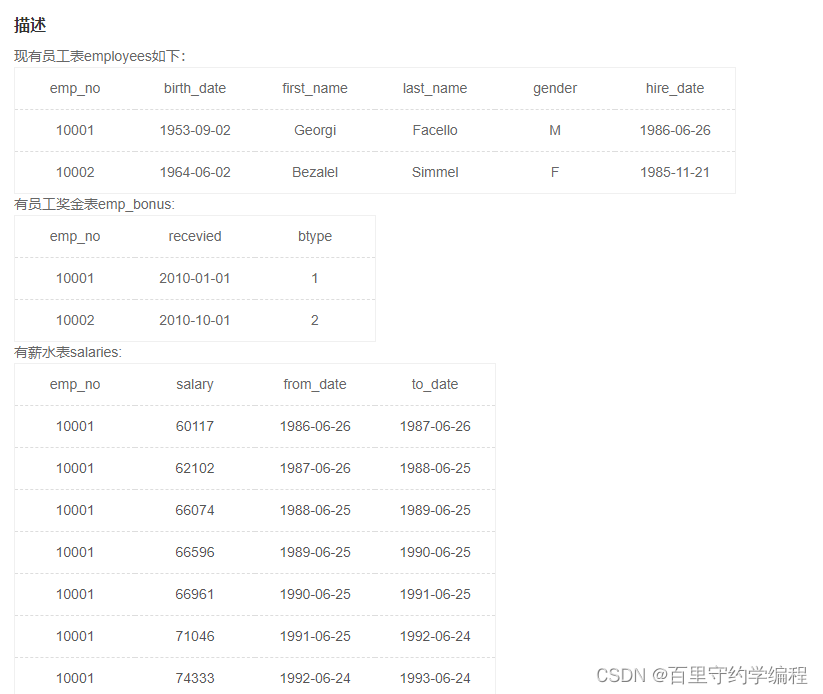
Task: Select to_date 1990-06-25
Action: click(435, 552)
